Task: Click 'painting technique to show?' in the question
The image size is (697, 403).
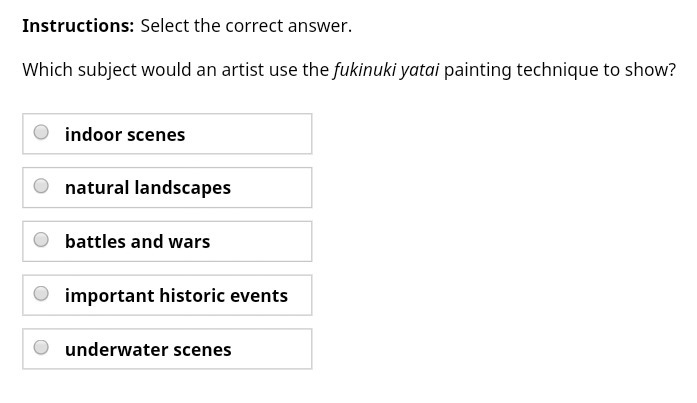Action: pyautogui.click(x=560, y=71)
